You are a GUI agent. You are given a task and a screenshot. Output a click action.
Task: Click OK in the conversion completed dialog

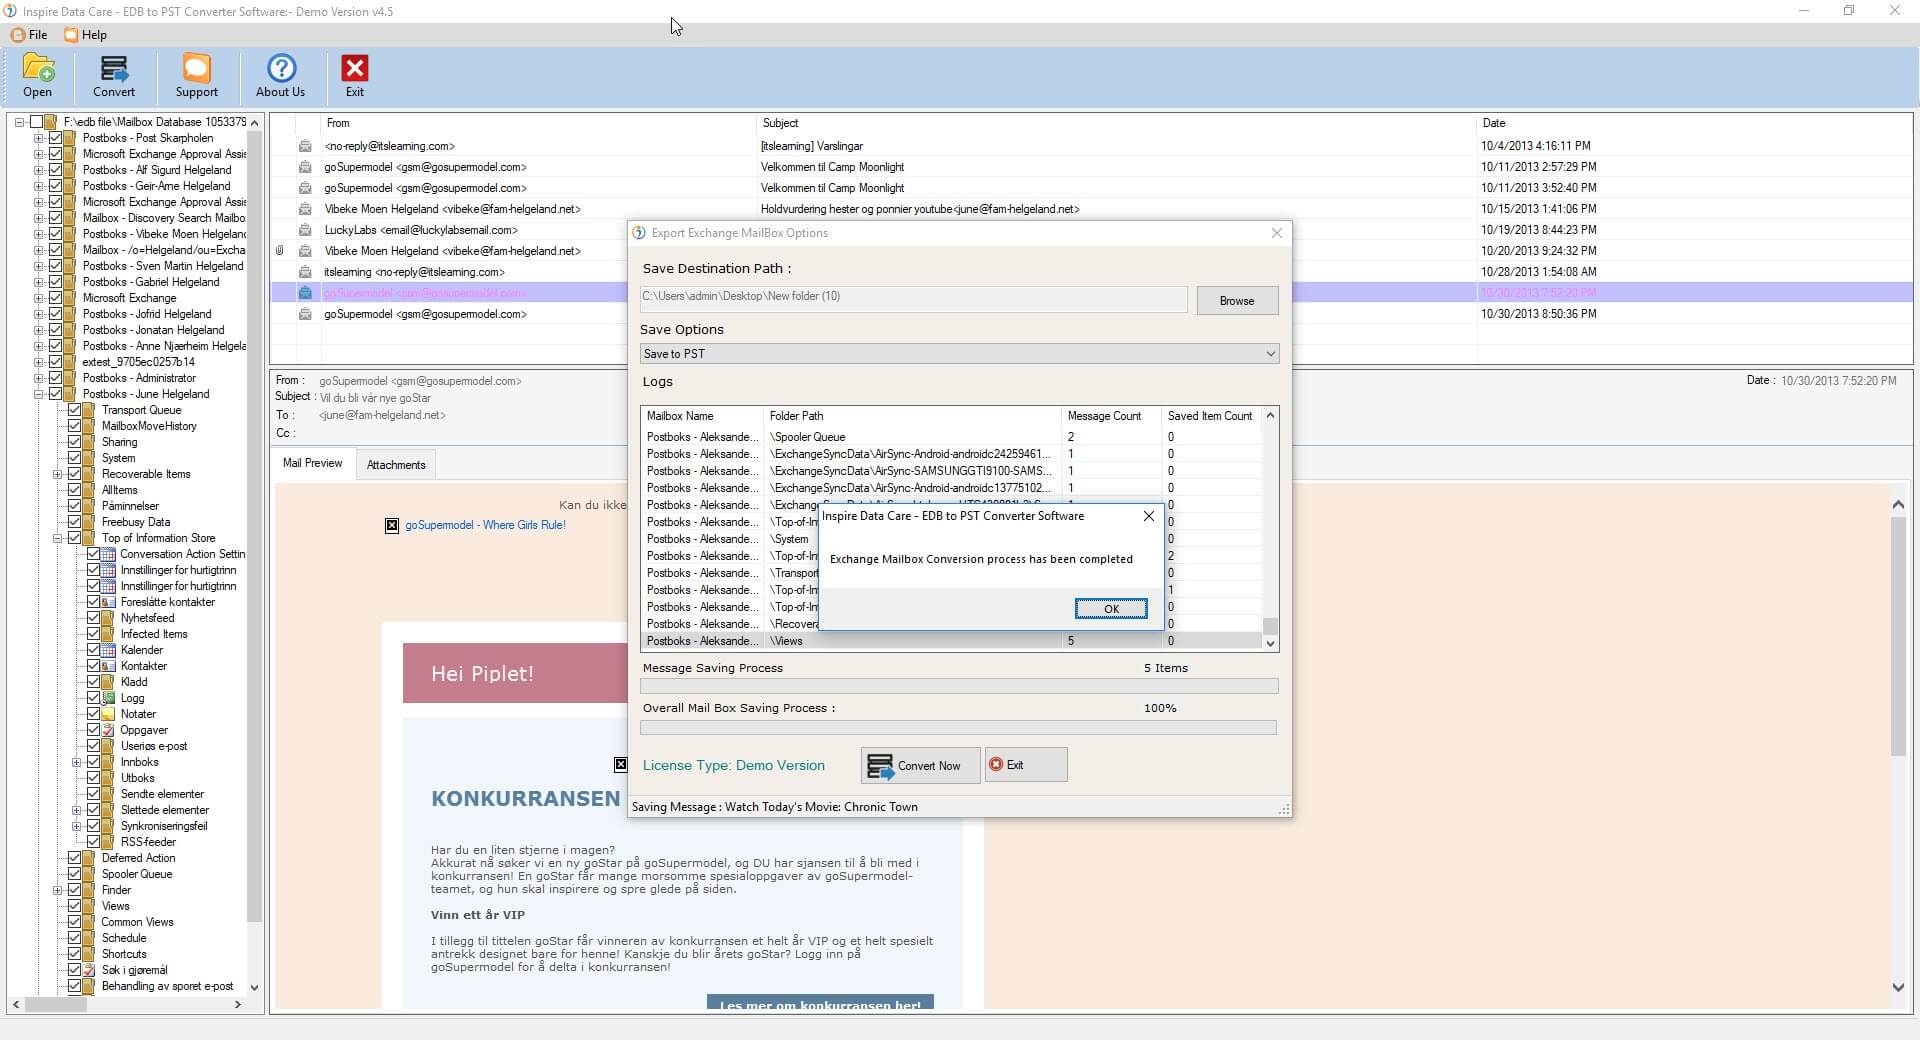coord(1111,609)
